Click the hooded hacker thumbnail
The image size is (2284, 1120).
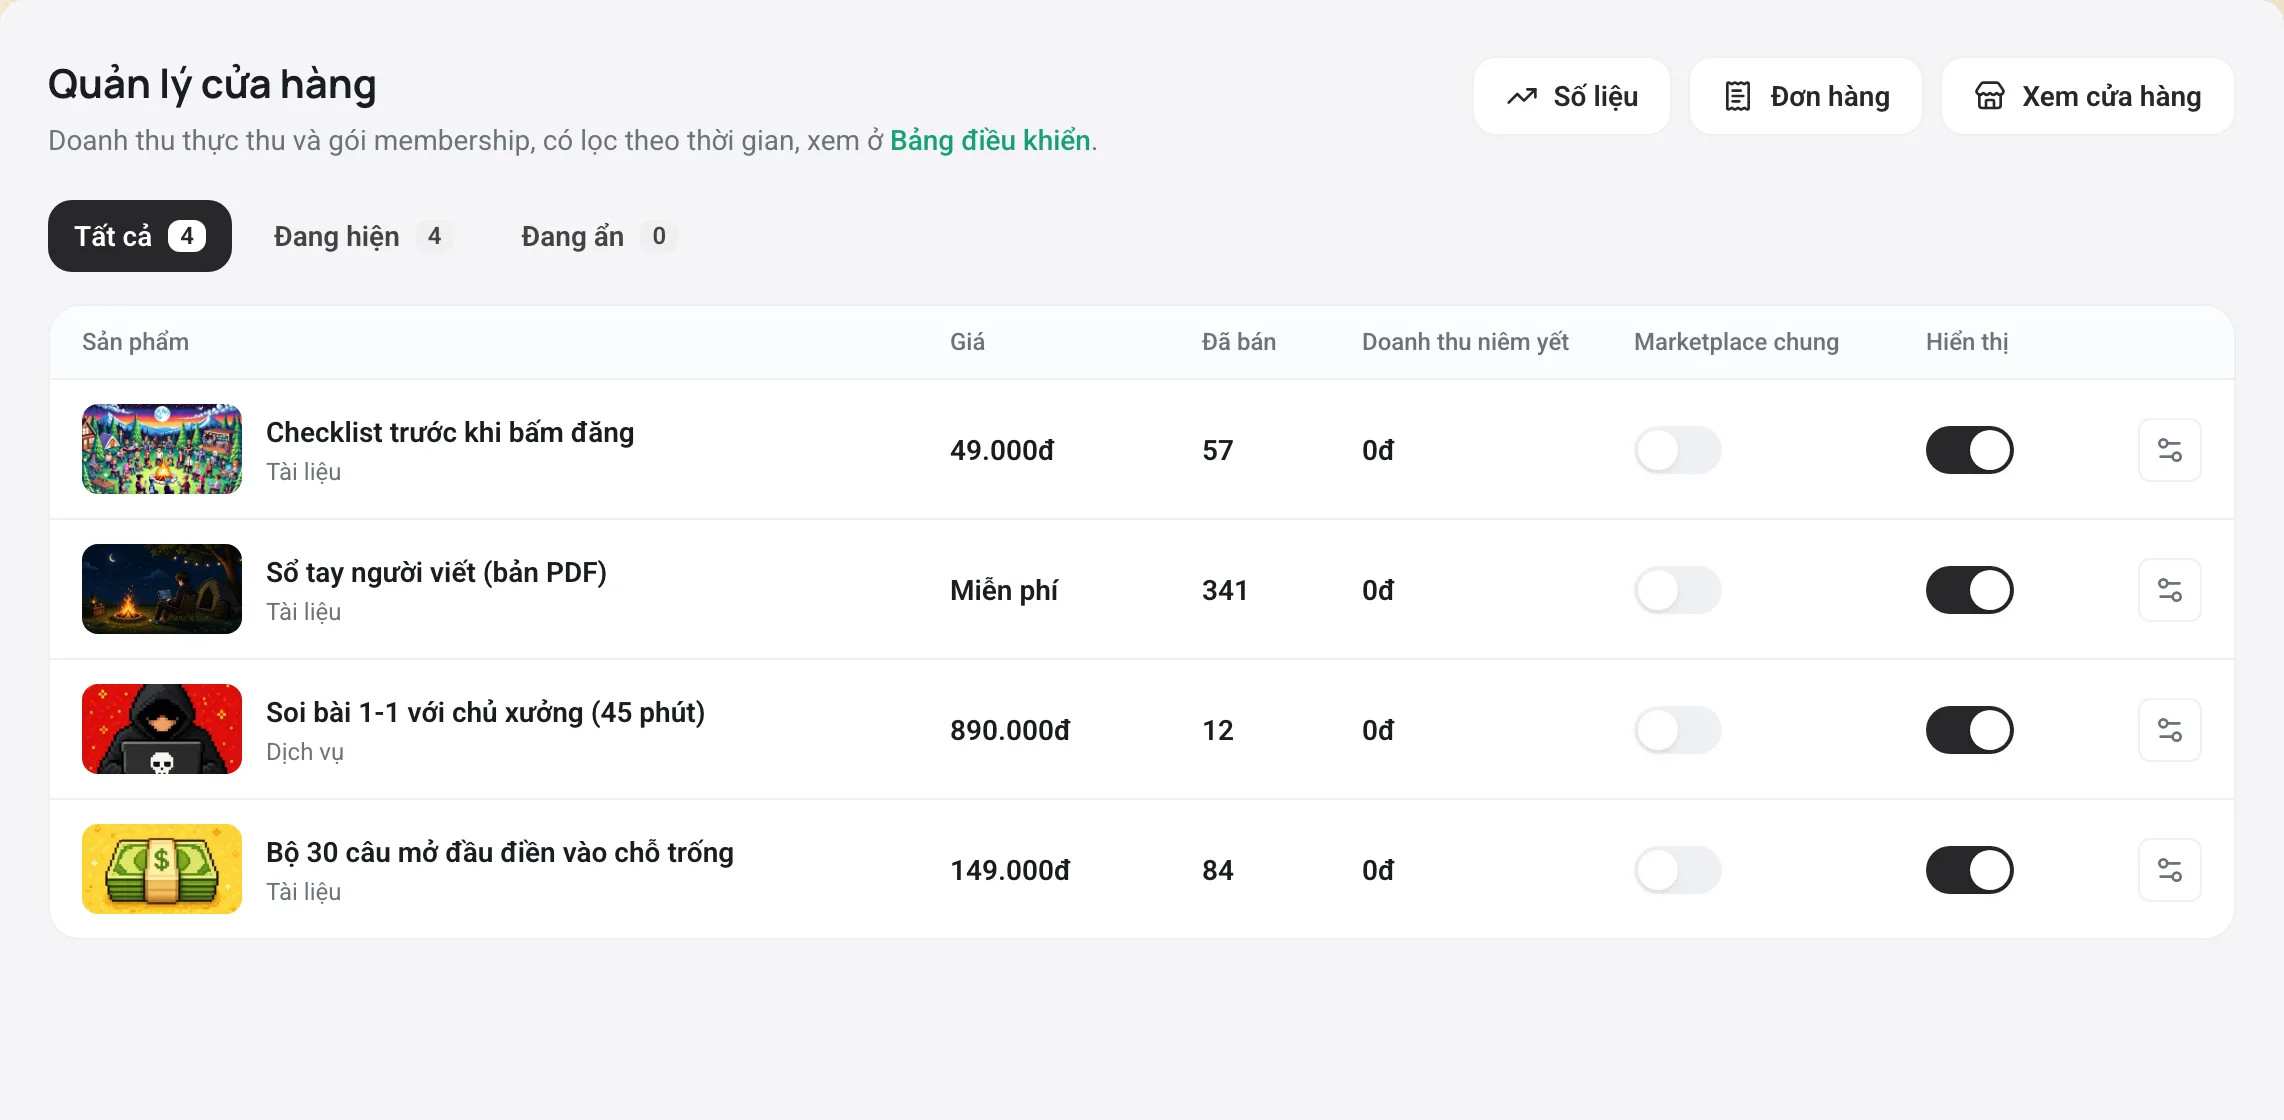coord(162,729)
